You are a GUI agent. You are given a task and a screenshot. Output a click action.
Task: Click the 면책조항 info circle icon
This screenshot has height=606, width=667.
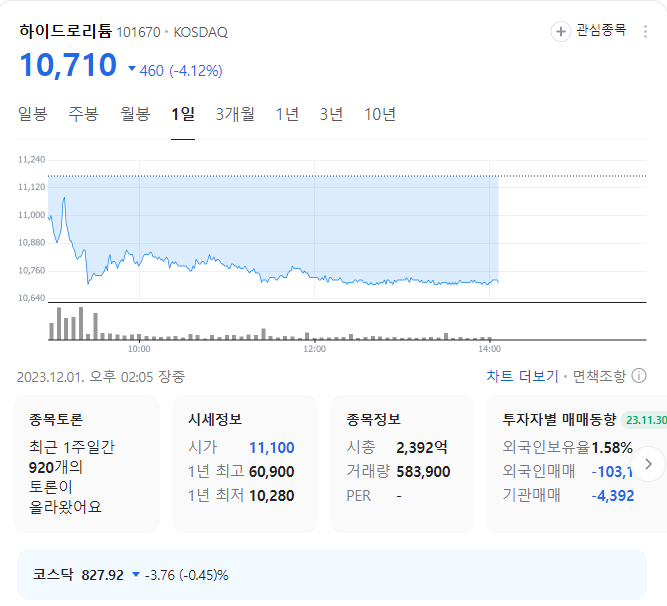click(x=639, y=376)
